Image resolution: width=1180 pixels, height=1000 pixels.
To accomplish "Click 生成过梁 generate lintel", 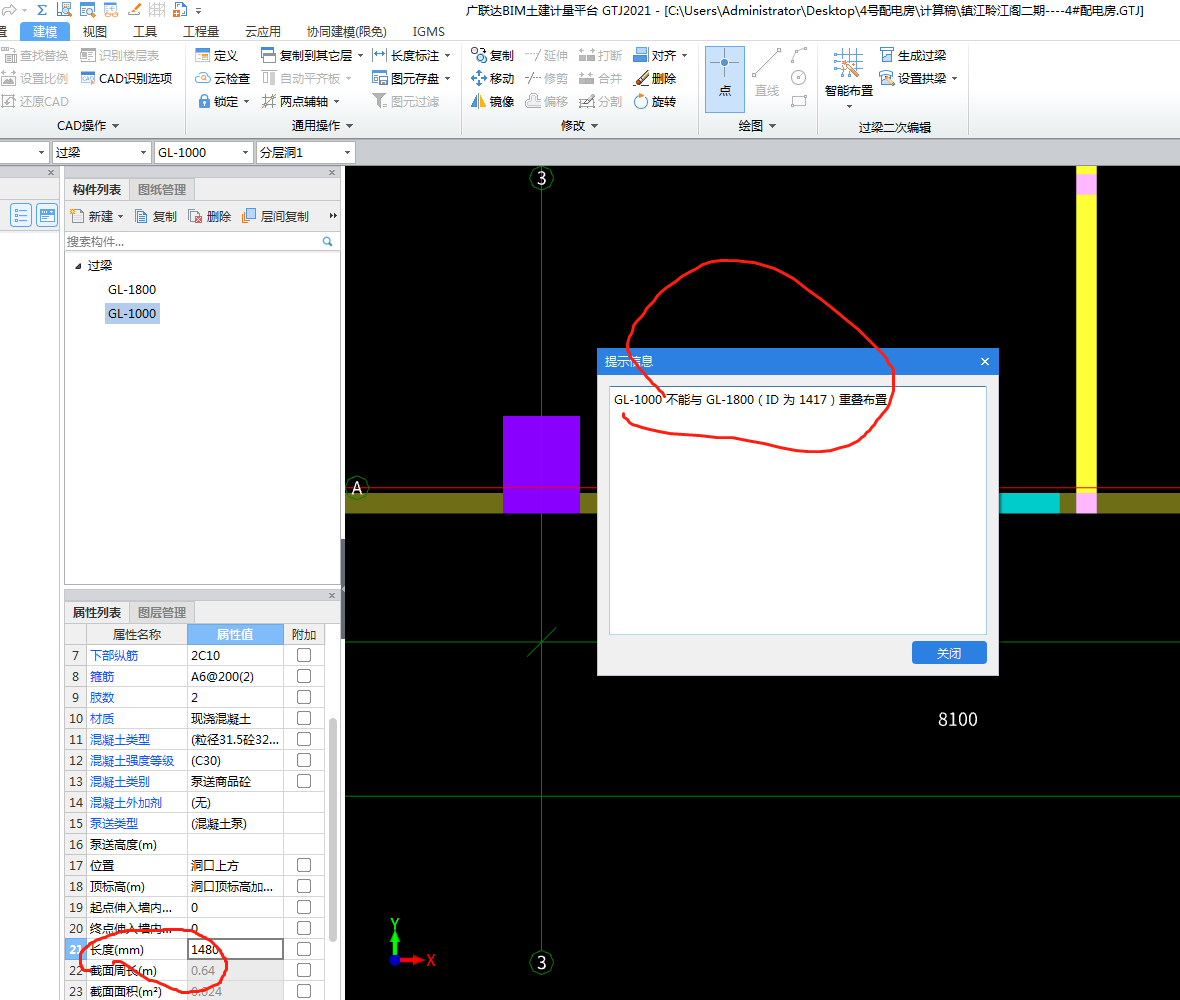I will (913, 56).
